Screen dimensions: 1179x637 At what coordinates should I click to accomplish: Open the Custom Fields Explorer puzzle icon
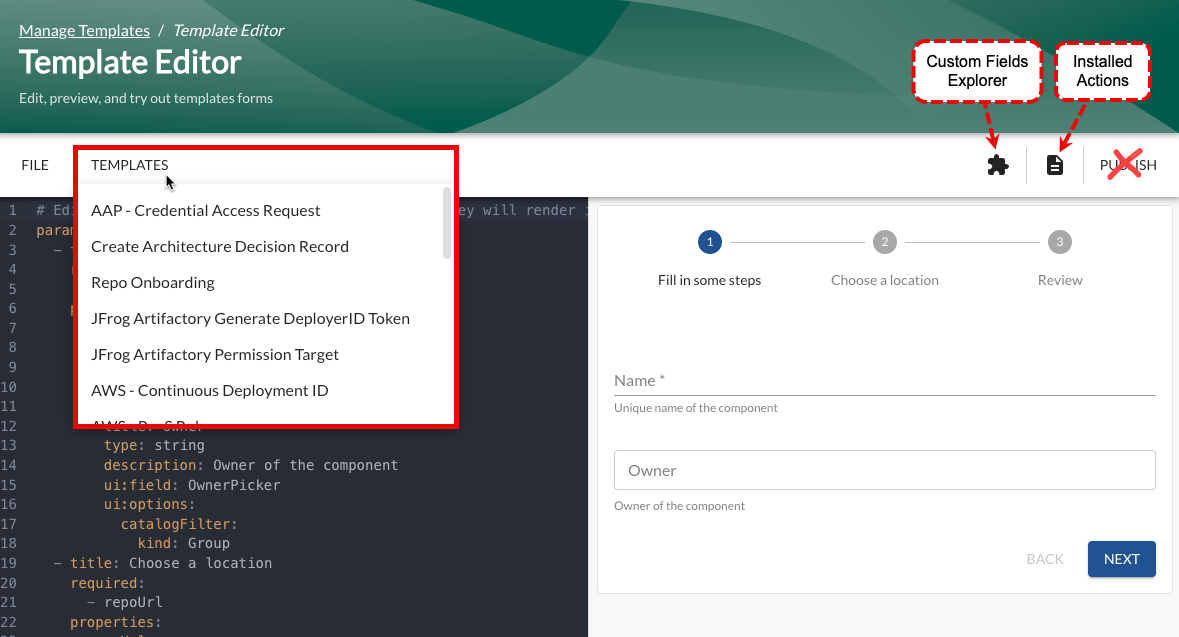pyautogui.click(x=997, y=165)
